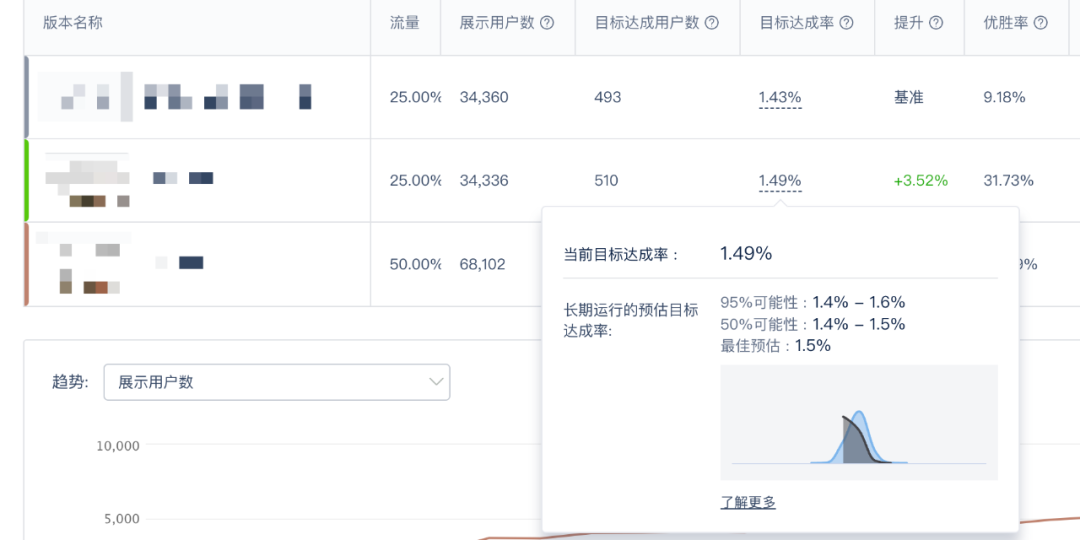Open help icon next to 目标达成率 header

point(846,23)
